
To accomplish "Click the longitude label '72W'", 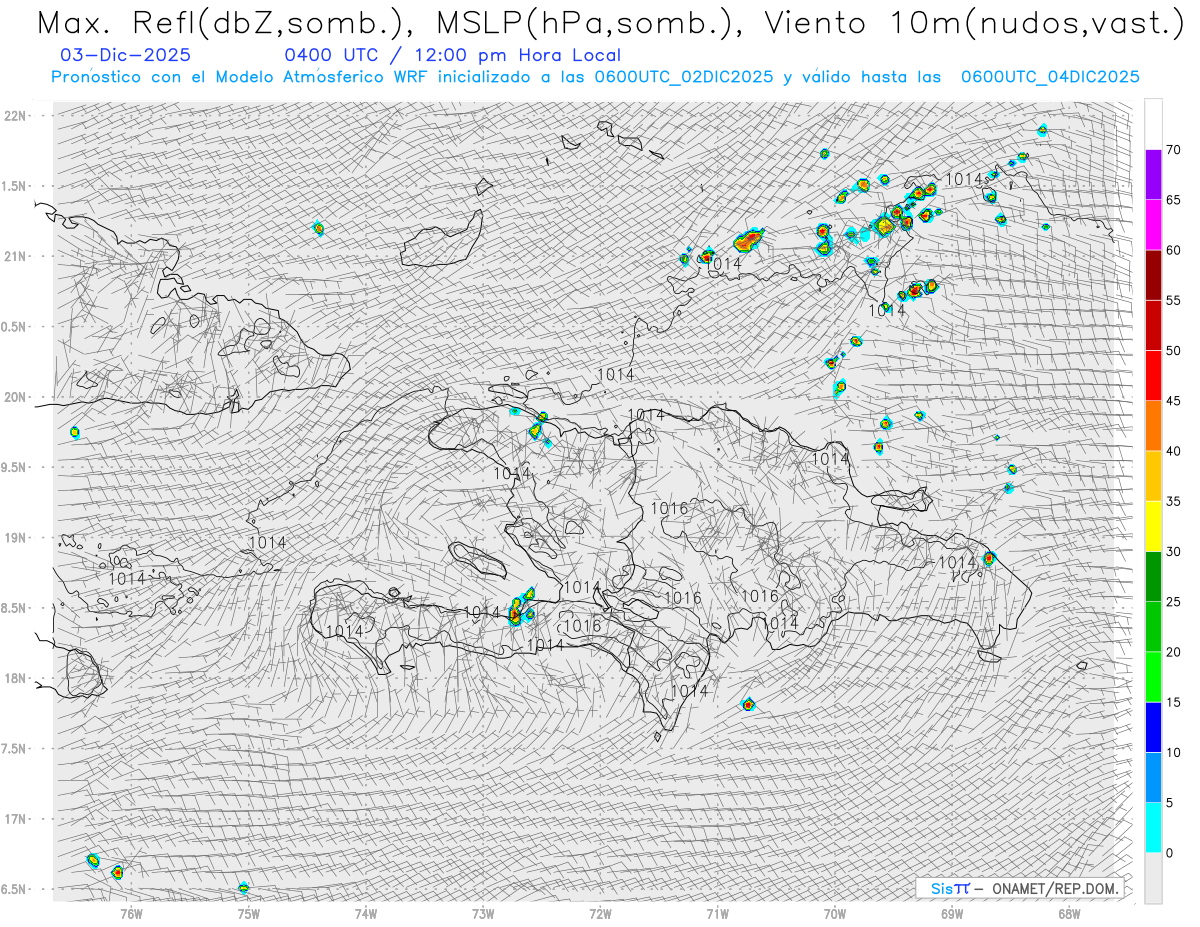I will pos(600,912).
